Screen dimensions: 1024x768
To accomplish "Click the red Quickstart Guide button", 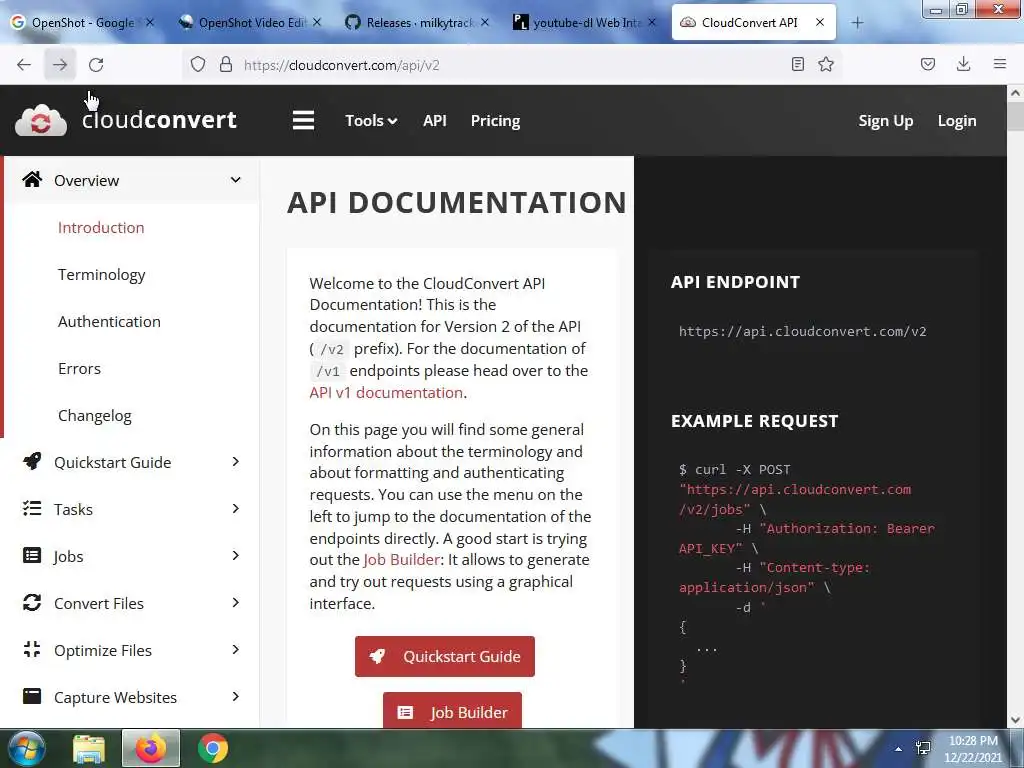I will click(445, 656).
